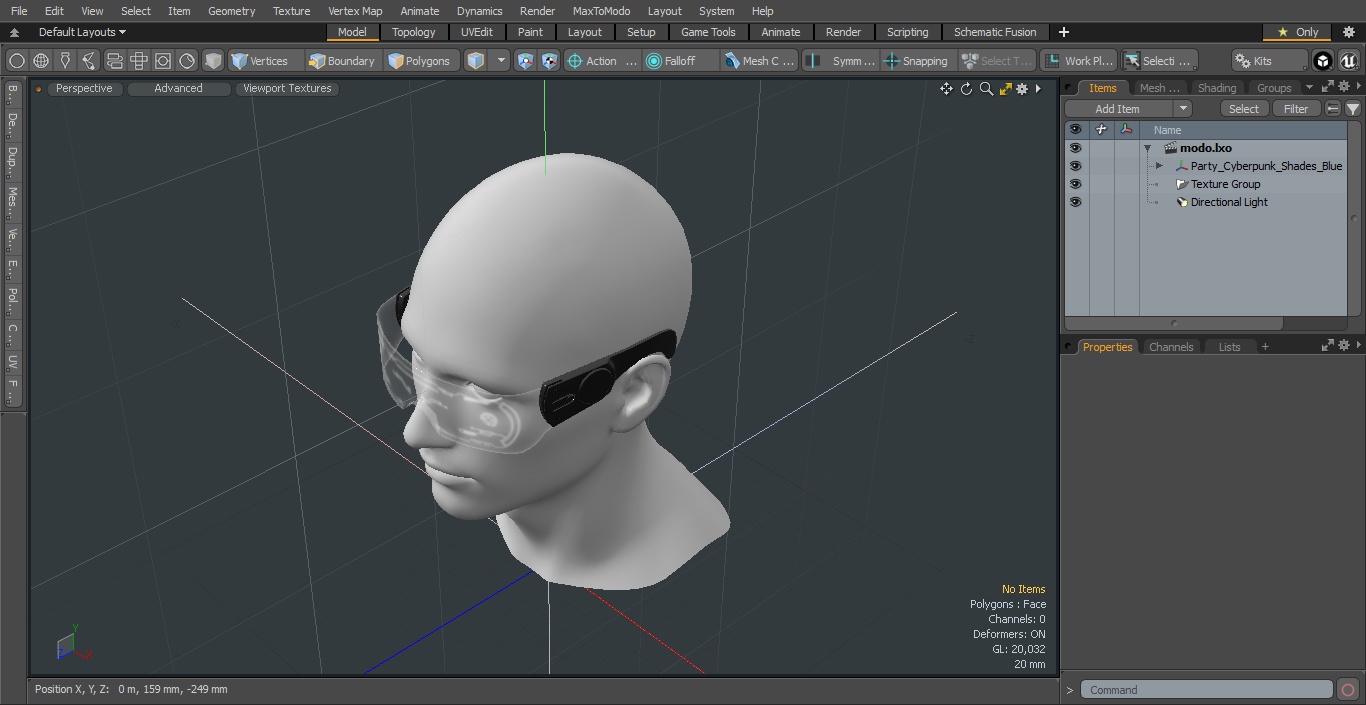Viewport: 1366px width, 705px height.
Task: Toggle the Only star button
Action: click(1298, 32)
